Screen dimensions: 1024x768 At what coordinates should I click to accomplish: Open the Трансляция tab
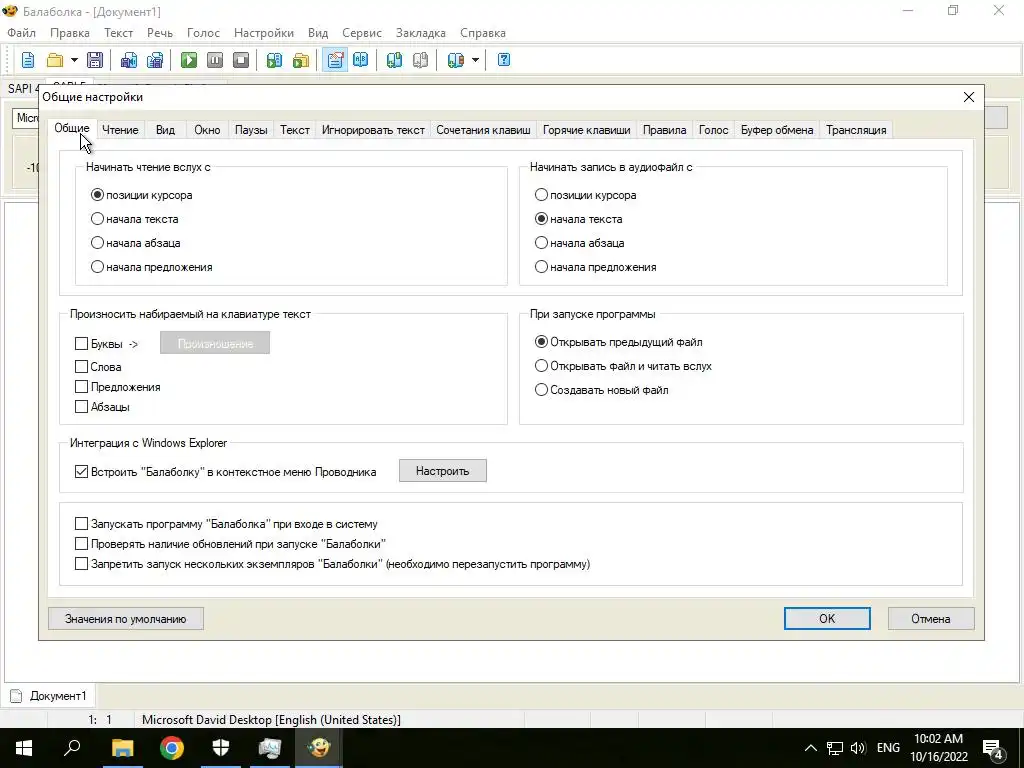[x=856, y=130]
